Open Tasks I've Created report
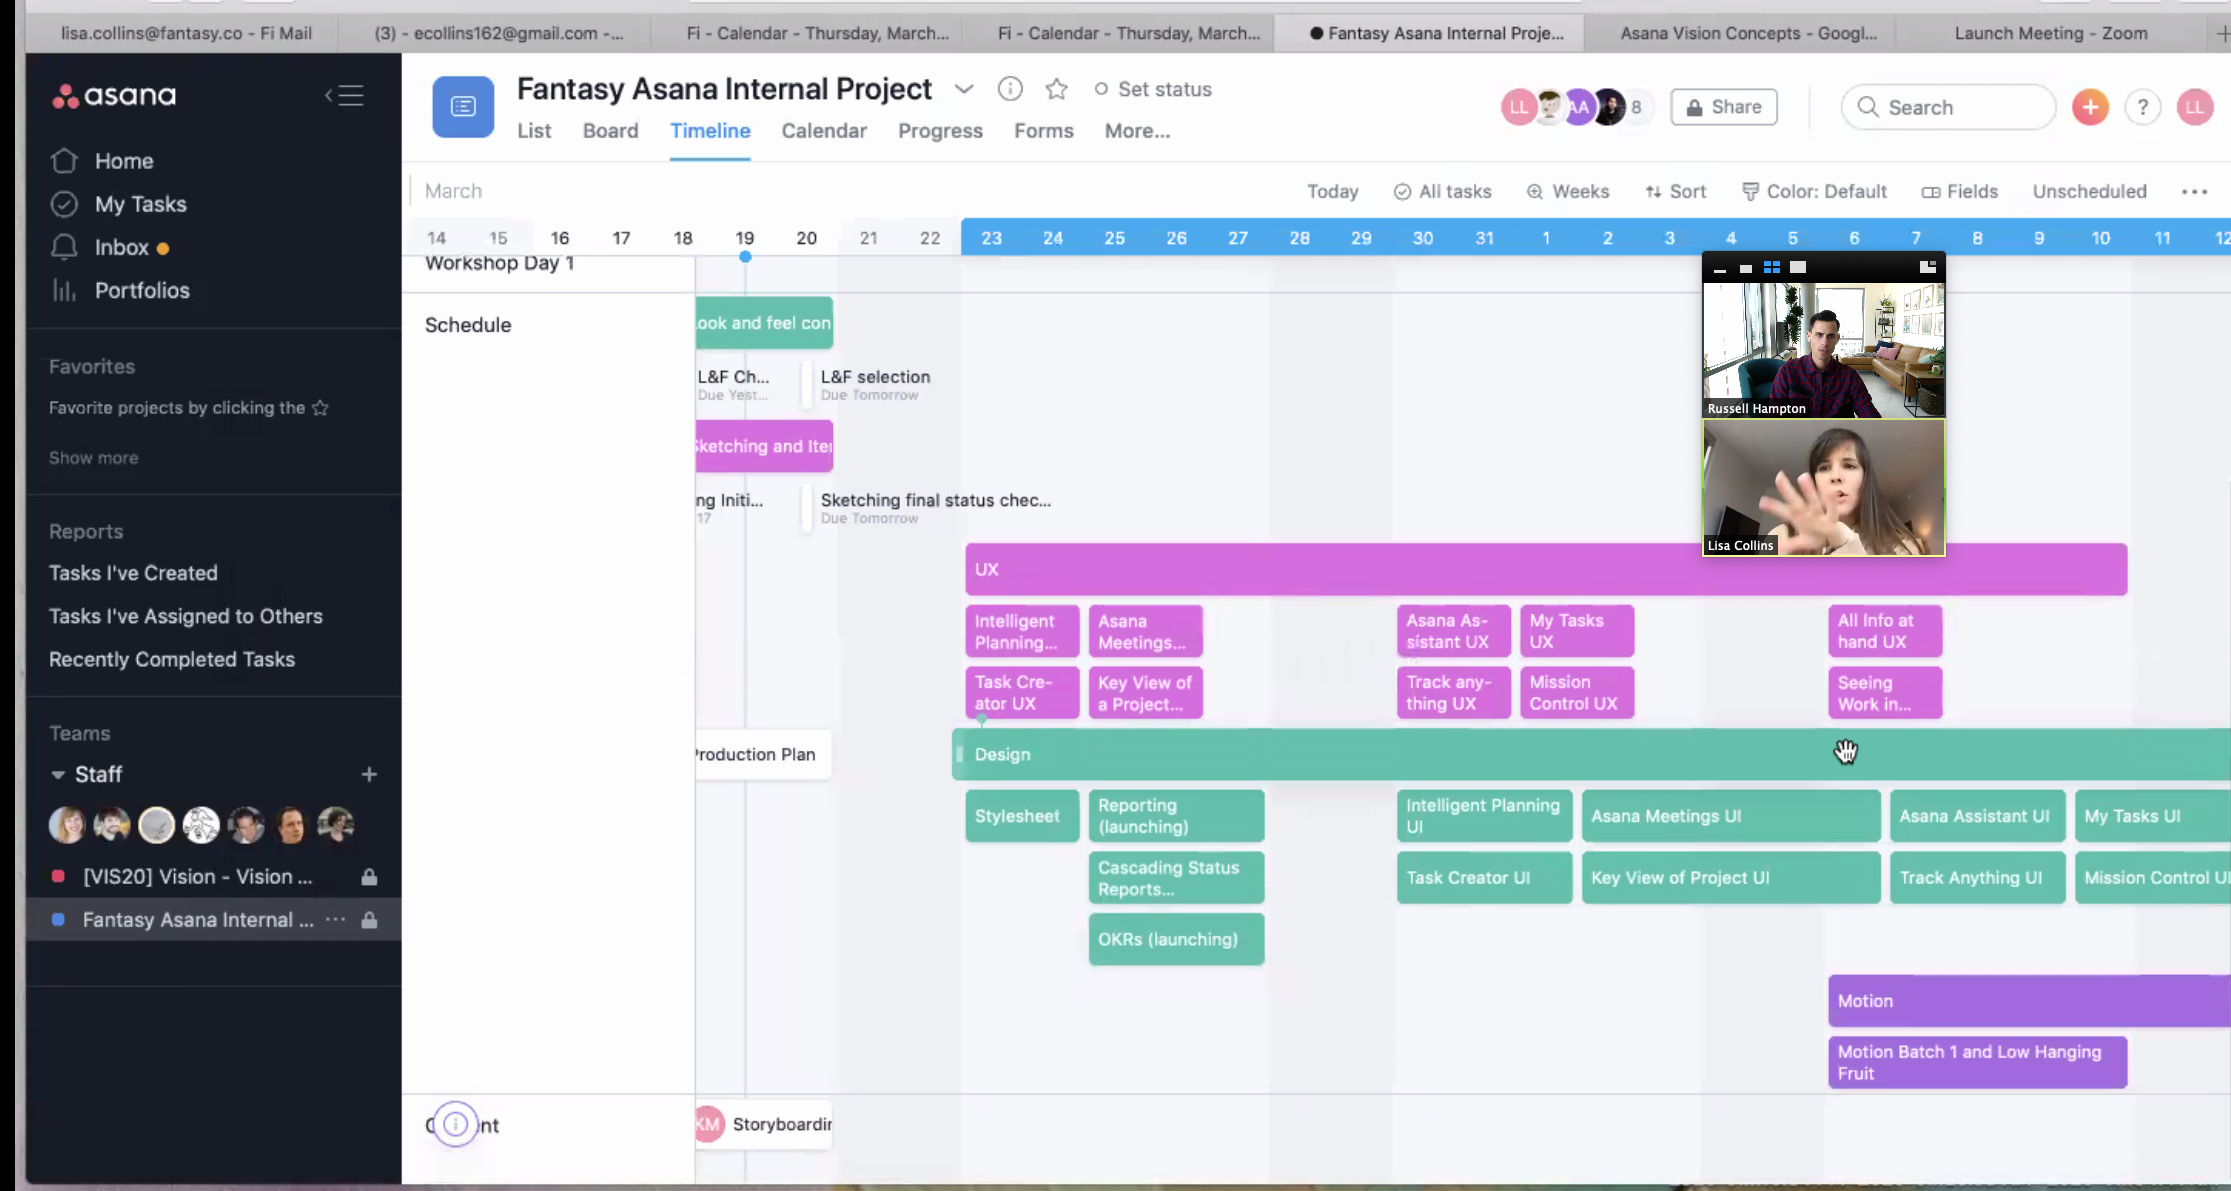This screenshot has width=2231, height=1191. [133, 573]
